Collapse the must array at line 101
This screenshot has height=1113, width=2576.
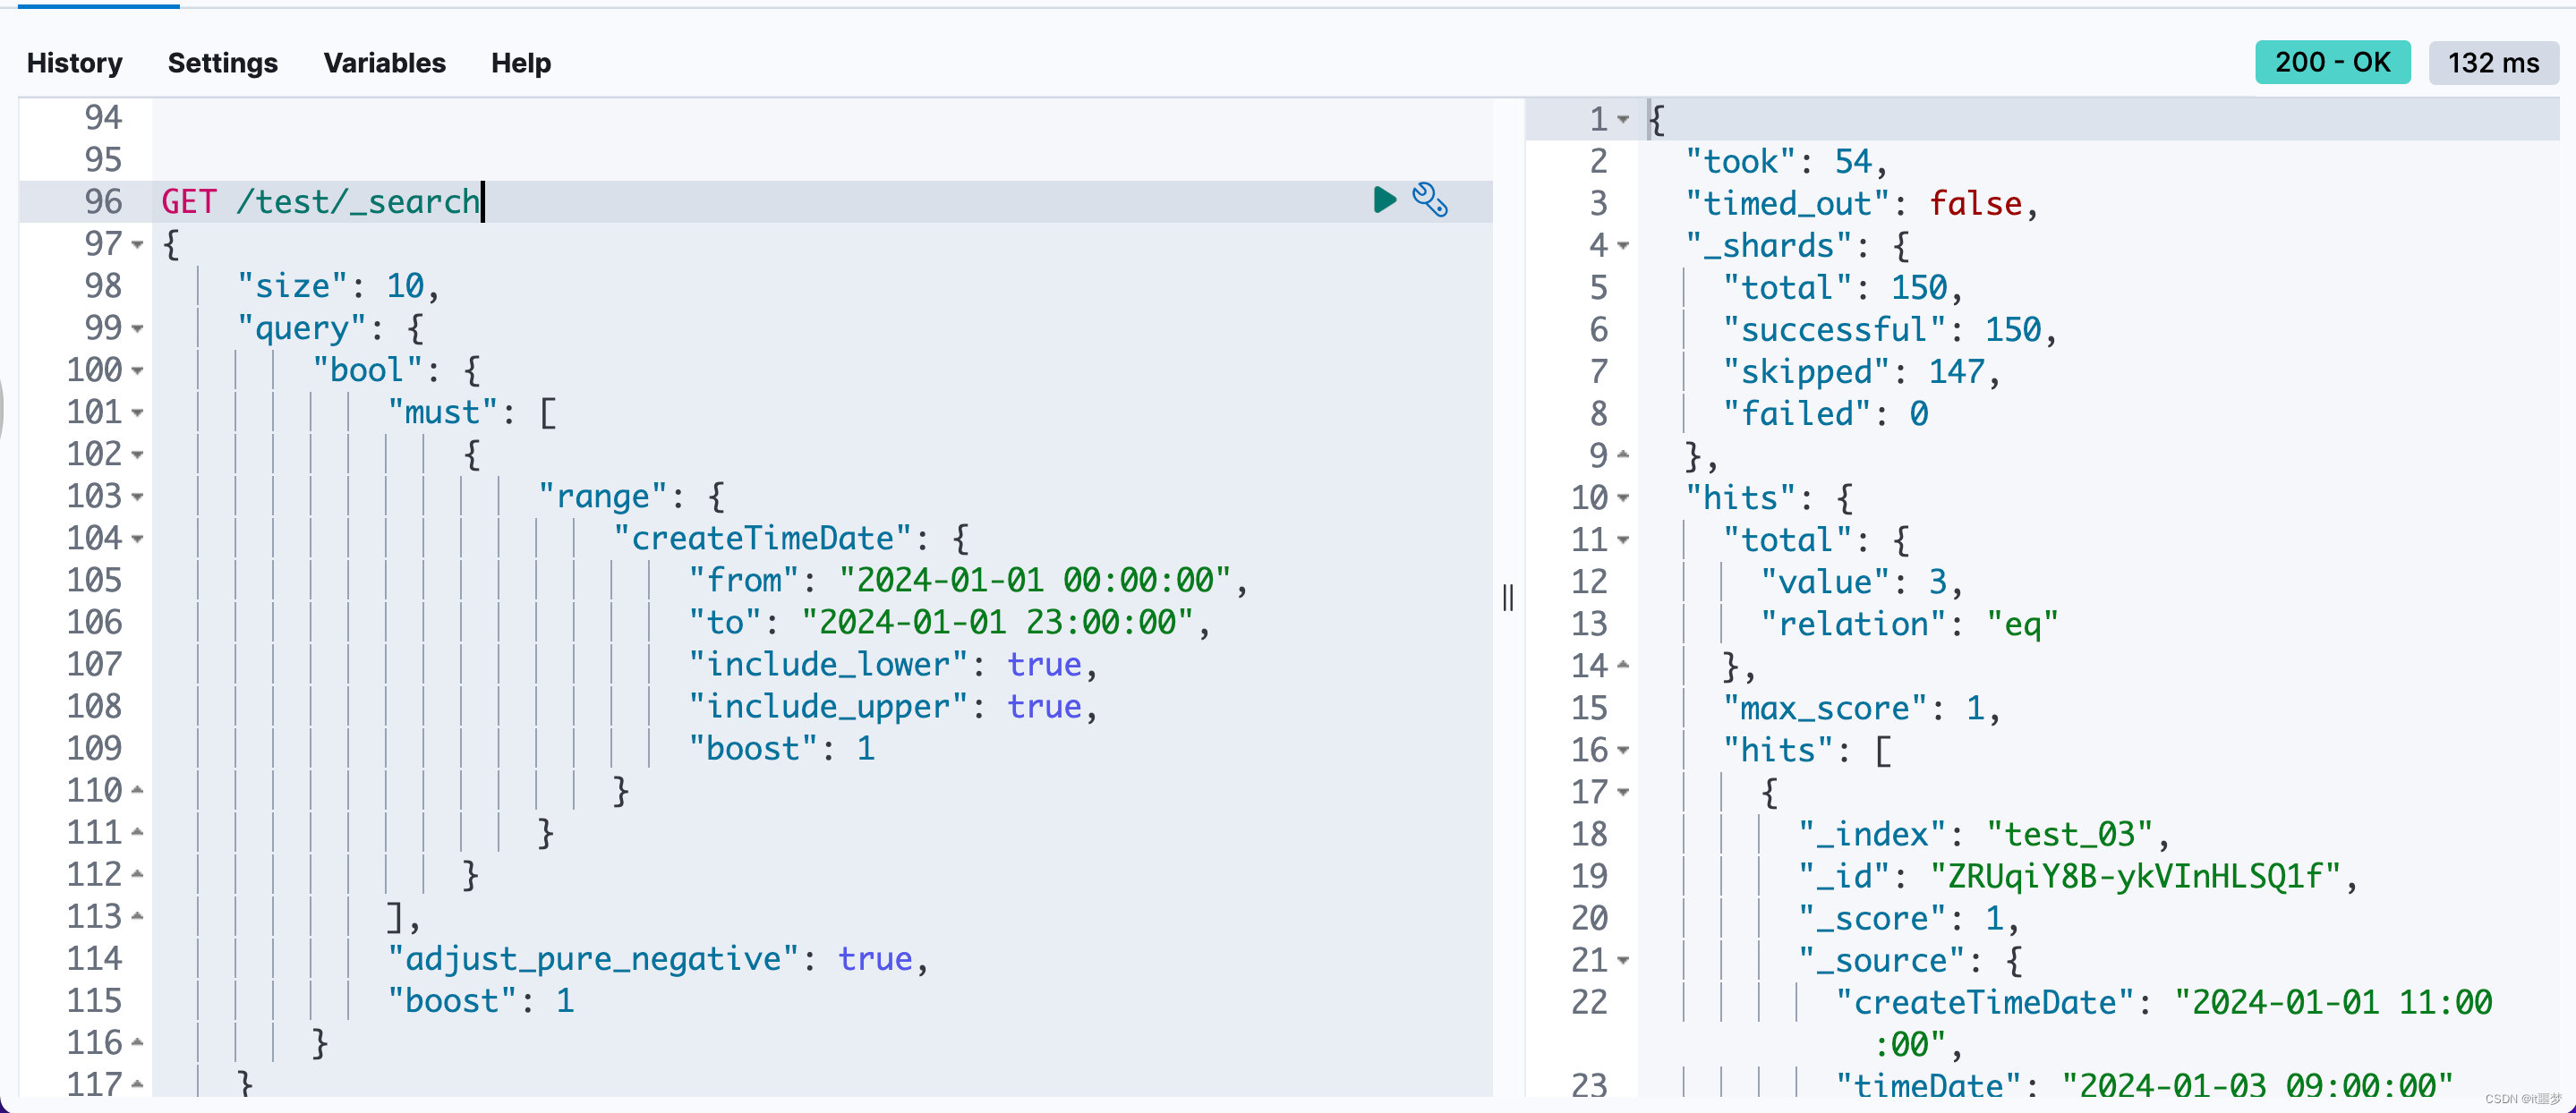point(138,413)
